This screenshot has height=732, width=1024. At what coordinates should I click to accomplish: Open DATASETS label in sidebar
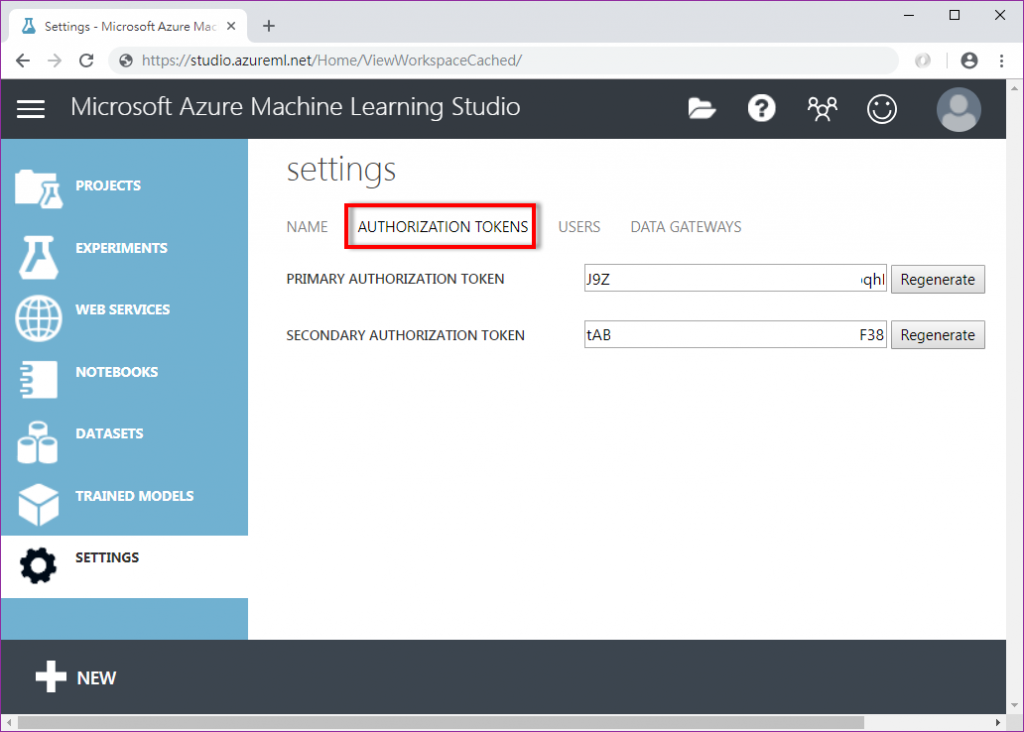(x=109, y=434)
